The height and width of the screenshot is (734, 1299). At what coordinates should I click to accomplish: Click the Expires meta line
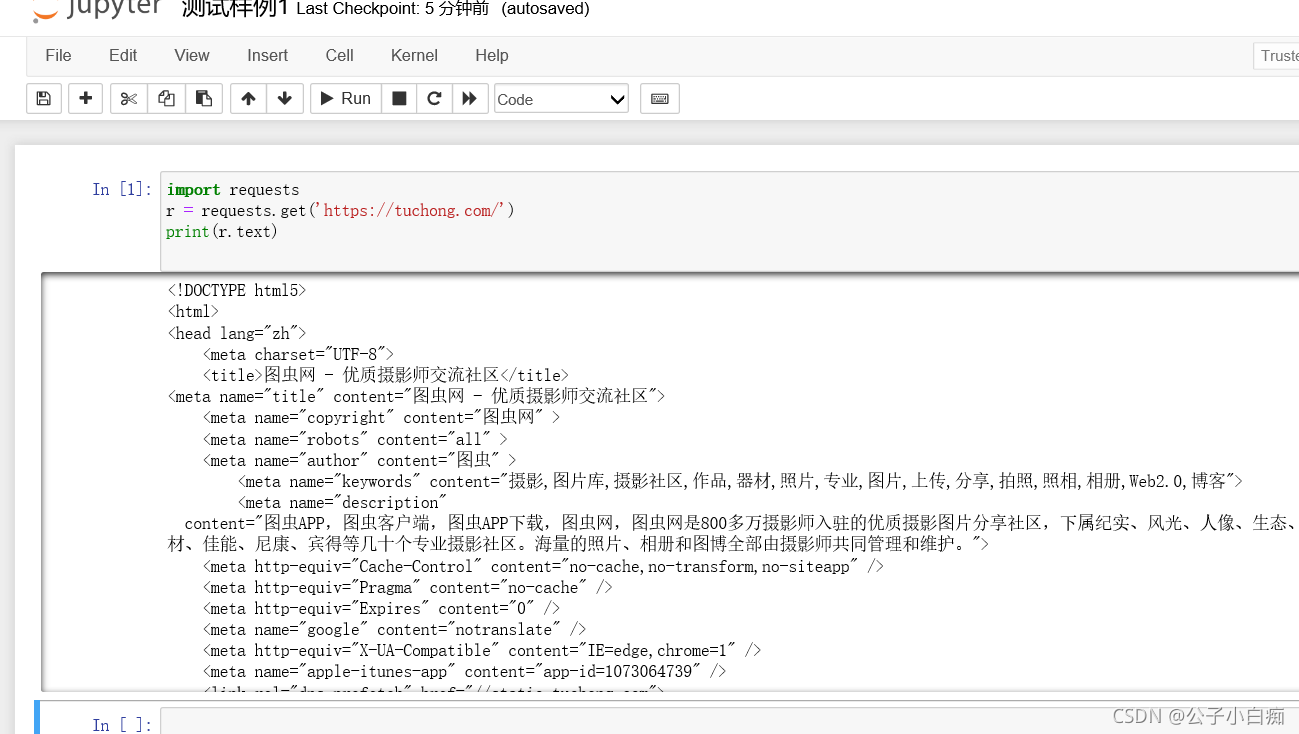click(381, 608)
